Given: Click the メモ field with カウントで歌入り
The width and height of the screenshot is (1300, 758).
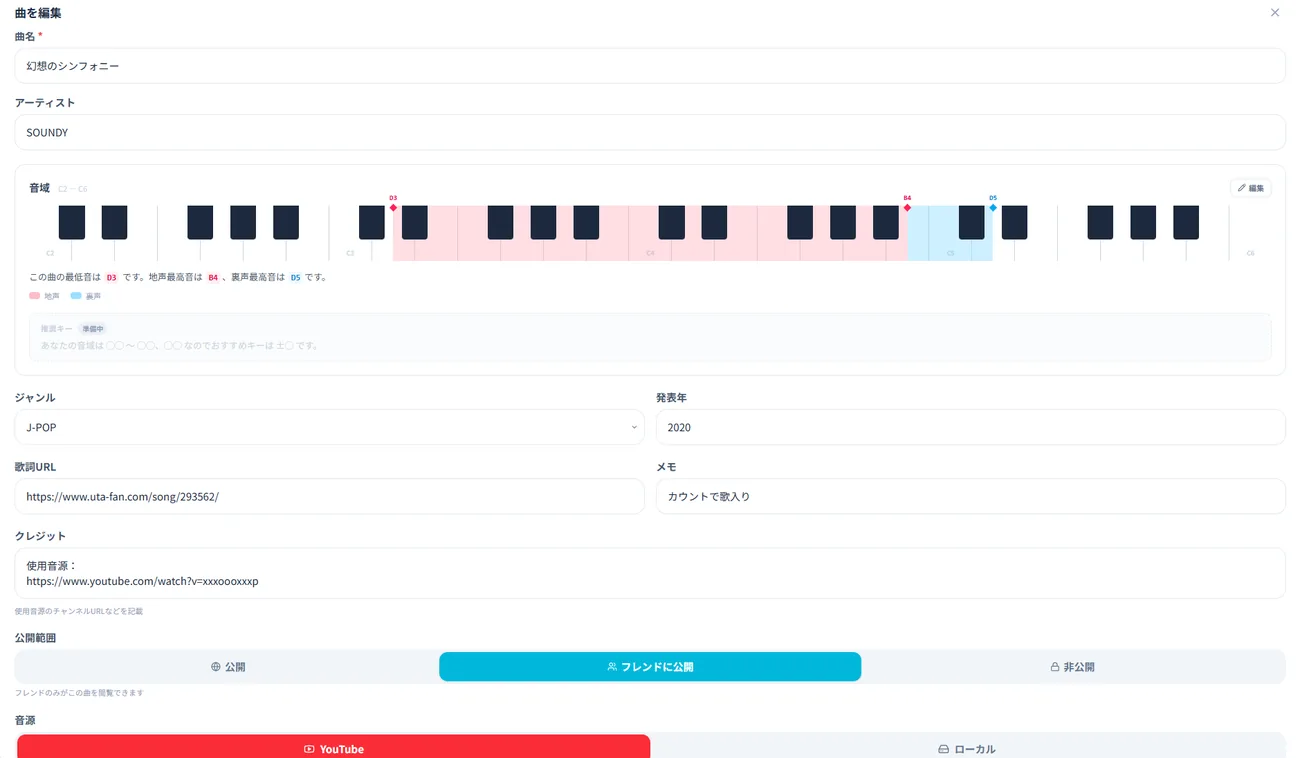Looking at the screenshot, I should tap(970, 496).
